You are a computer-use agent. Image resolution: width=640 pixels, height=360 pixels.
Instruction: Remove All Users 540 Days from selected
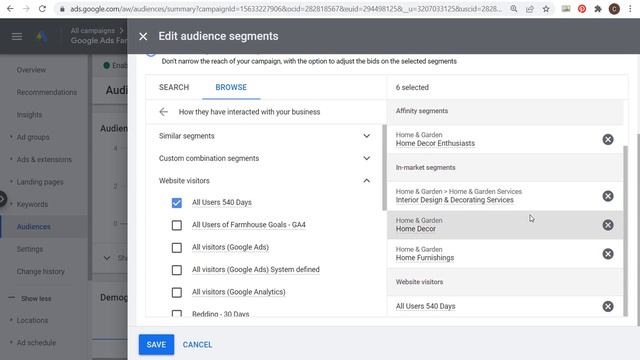[608, 306]
